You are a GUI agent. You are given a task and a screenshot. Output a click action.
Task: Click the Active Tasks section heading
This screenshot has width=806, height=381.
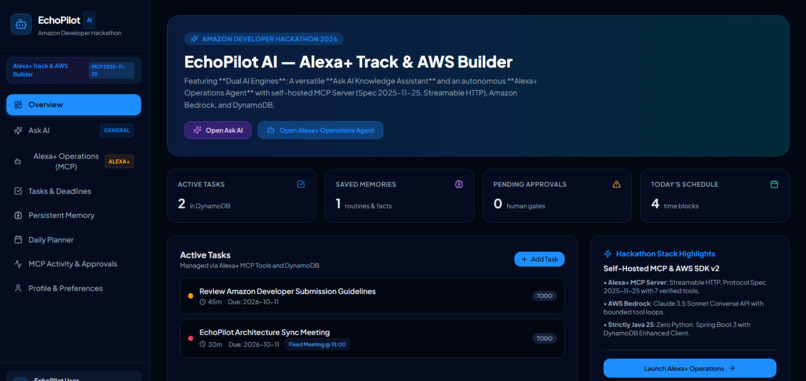click(x=205, y=255)
